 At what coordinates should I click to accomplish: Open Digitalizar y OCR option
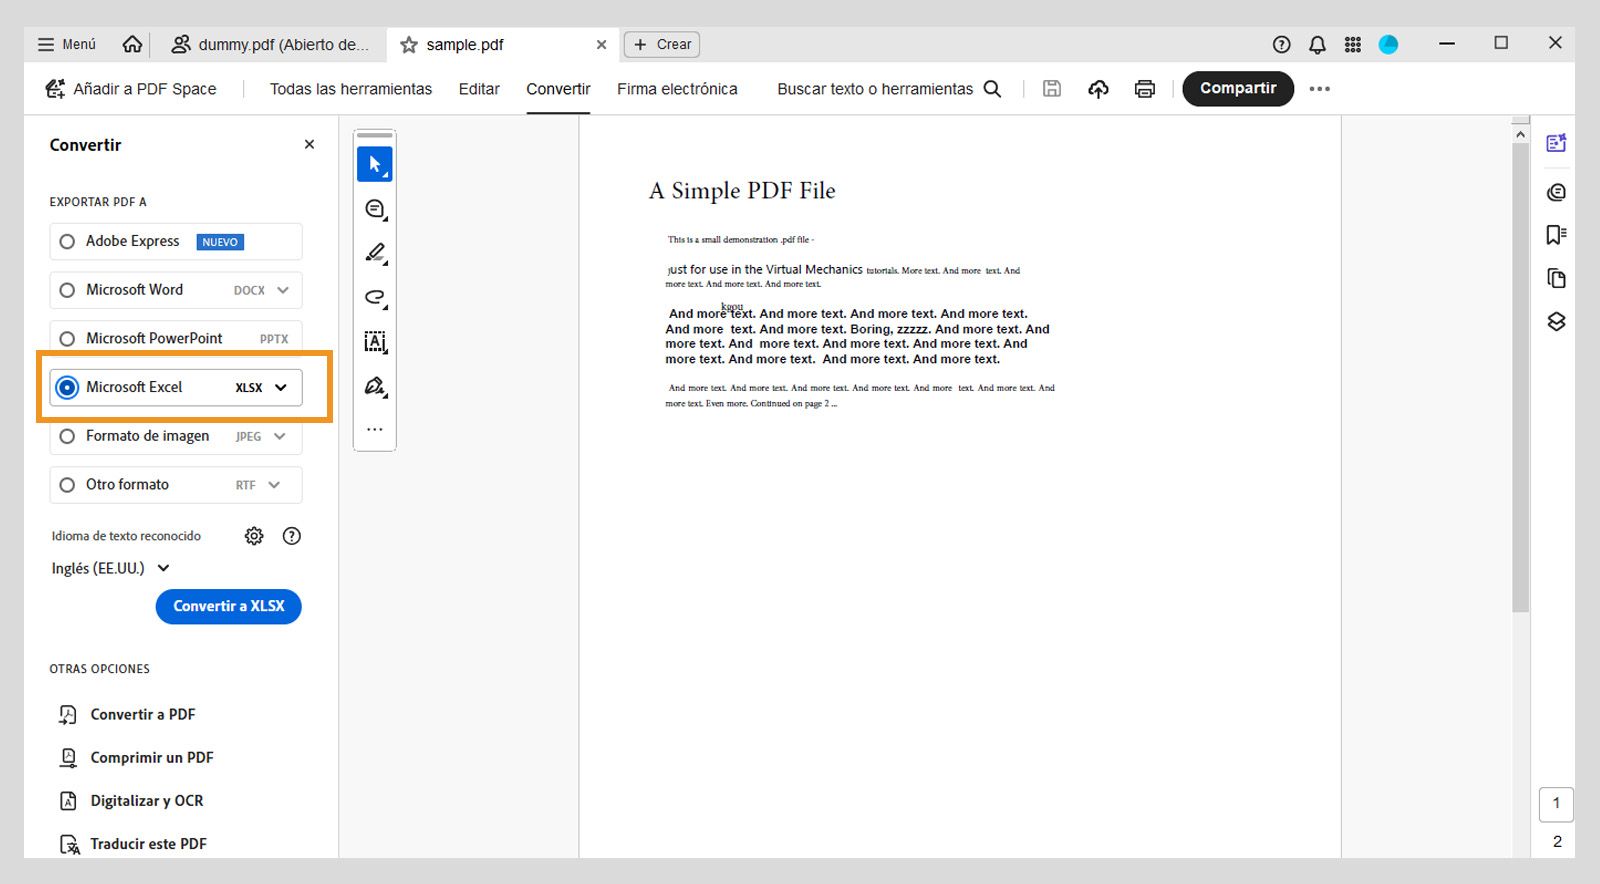131,800
